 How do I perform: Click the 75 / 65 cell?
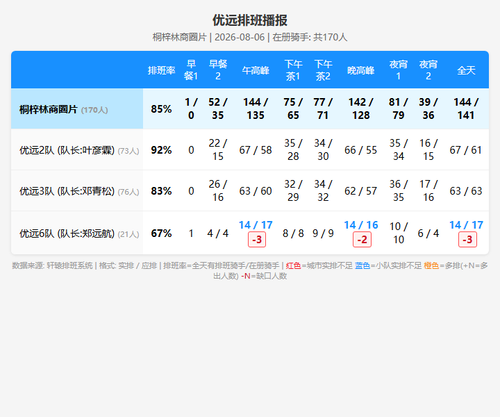(x=293, y=109)
